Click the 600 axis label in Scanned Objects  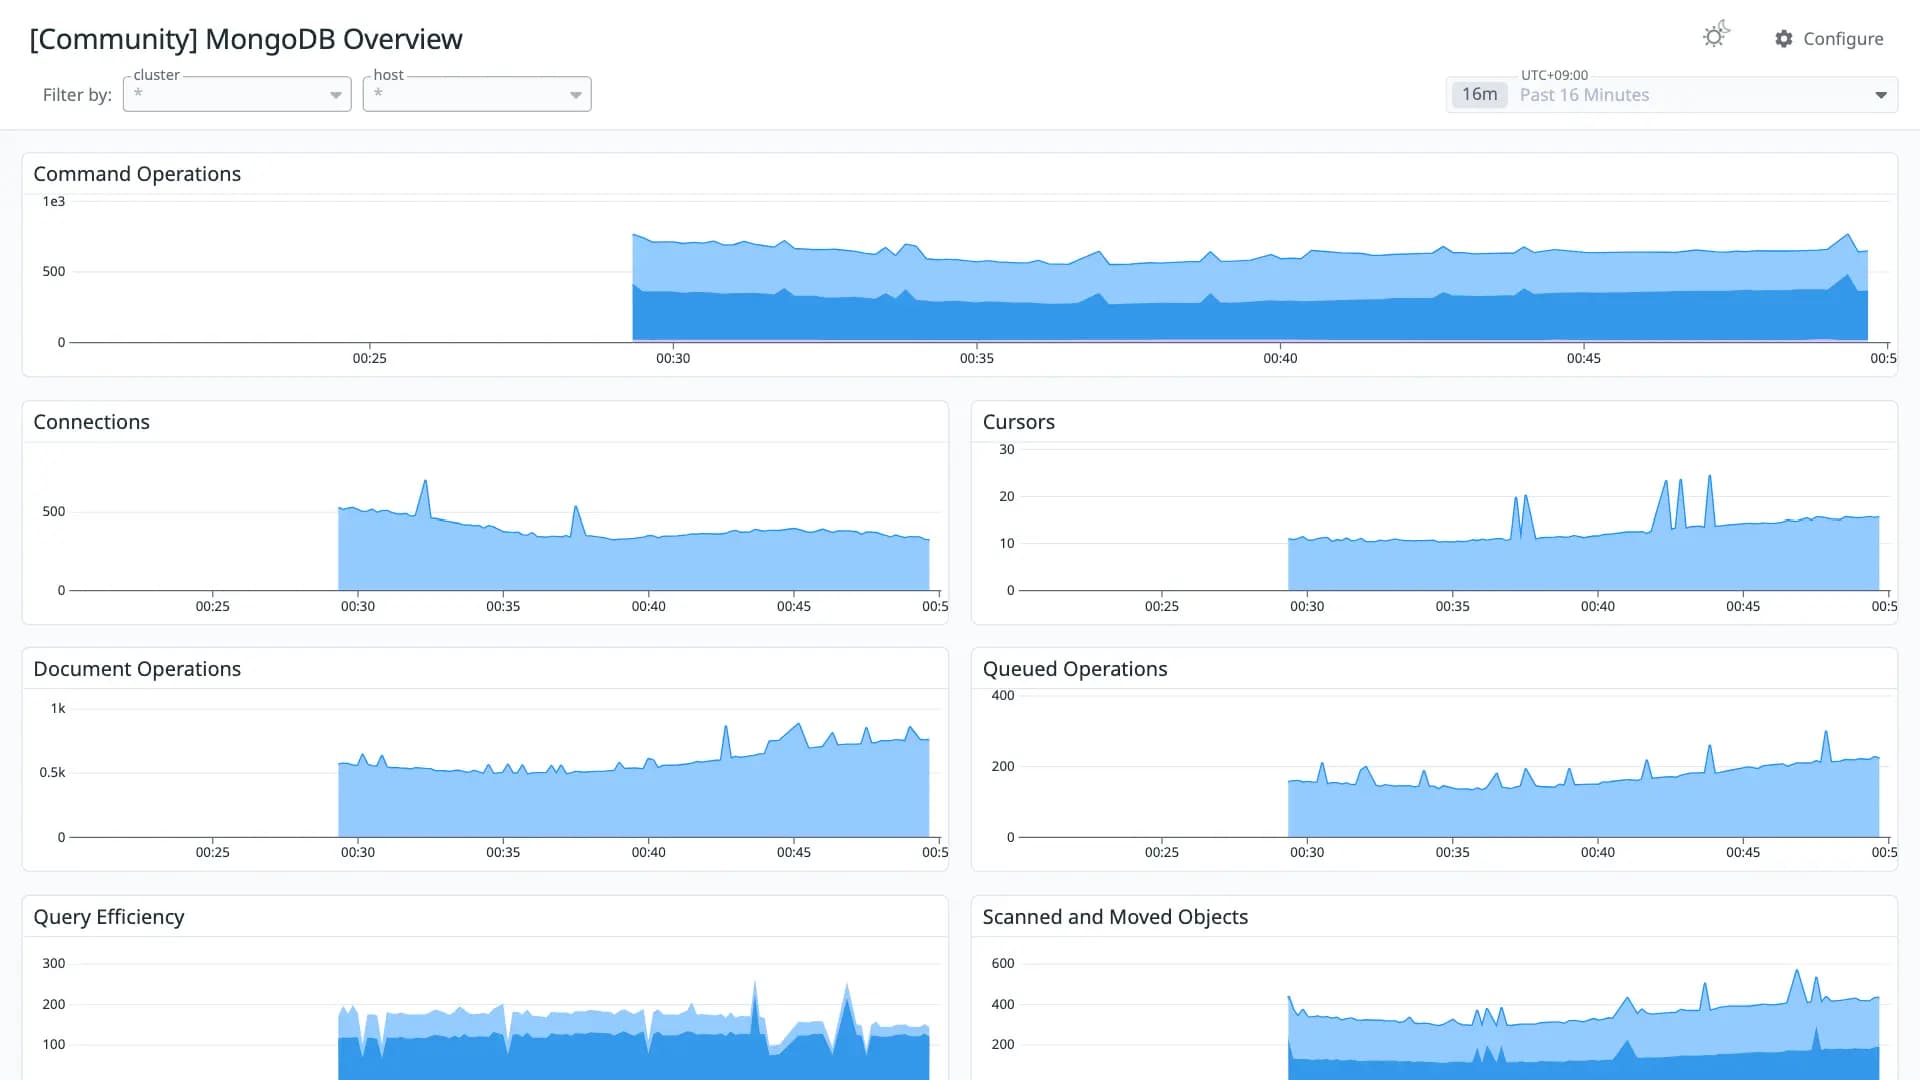click(x=1002, y=964)
